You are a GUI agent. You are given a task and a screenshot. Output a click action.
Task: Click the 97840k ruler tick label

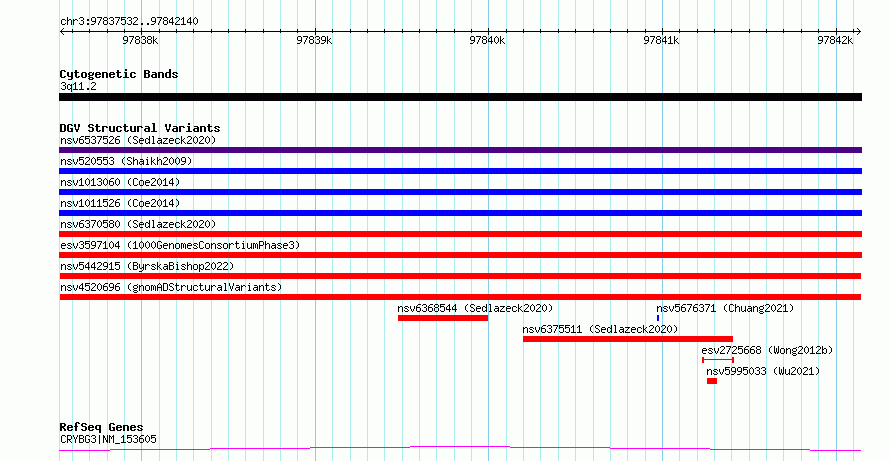coord(488,40)
